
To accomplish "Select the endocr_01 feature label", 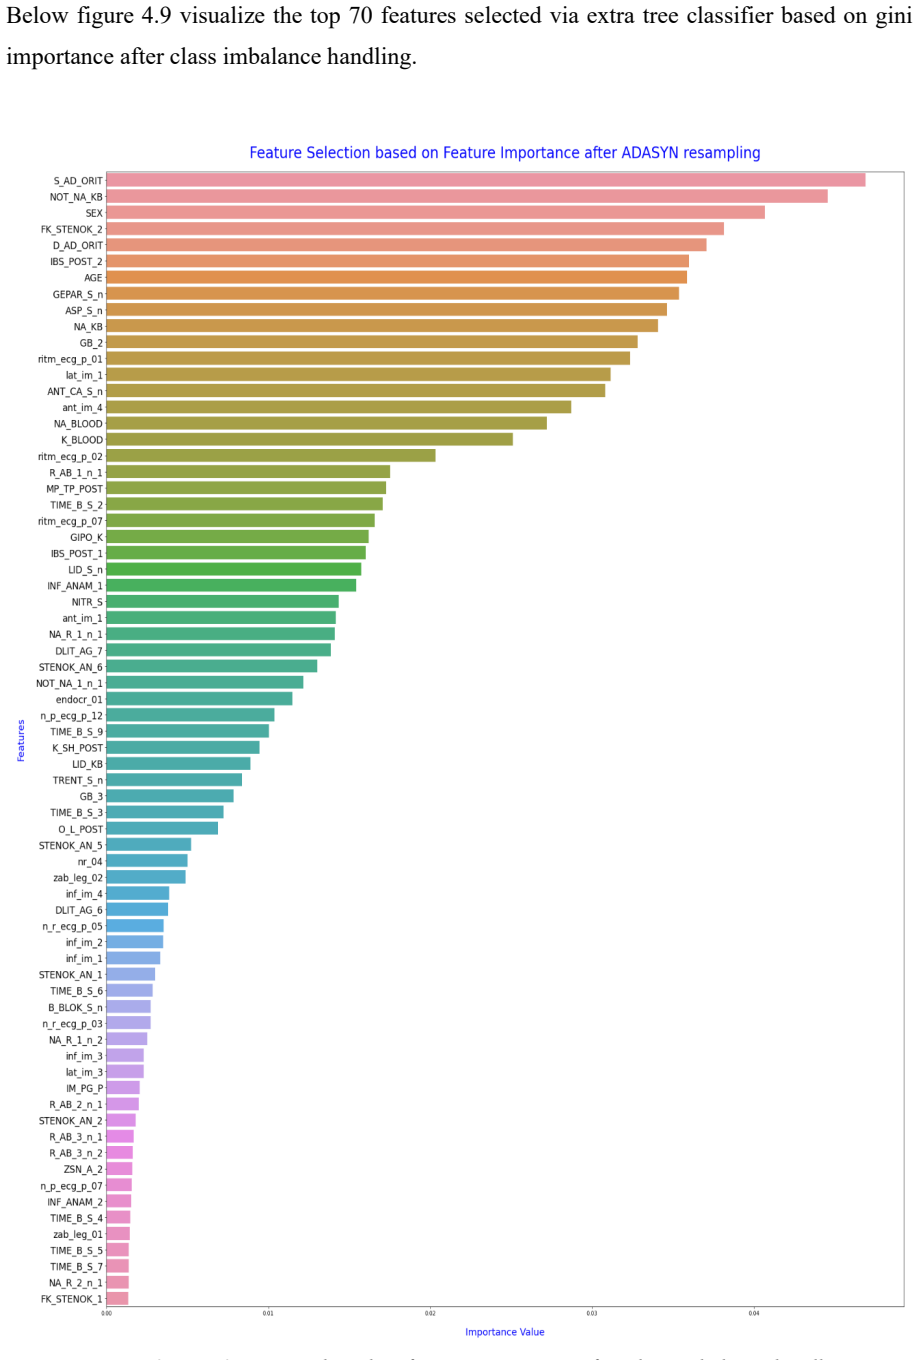I will coord(79,699).
